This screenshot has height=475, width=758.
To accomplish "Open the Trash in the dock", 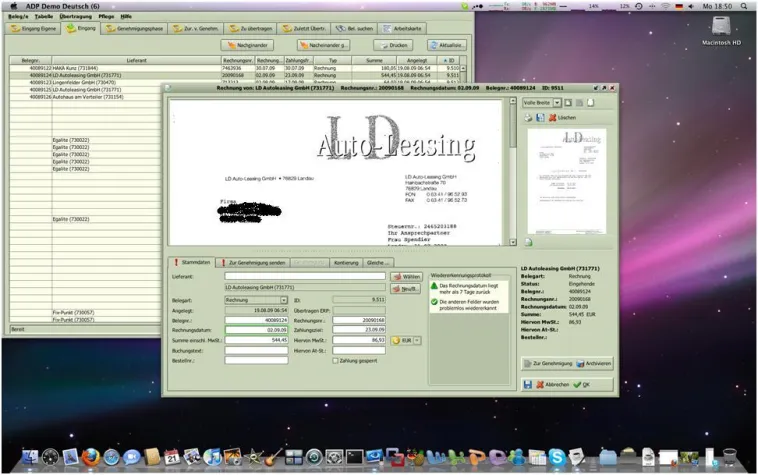I will [x=729, y=457].
